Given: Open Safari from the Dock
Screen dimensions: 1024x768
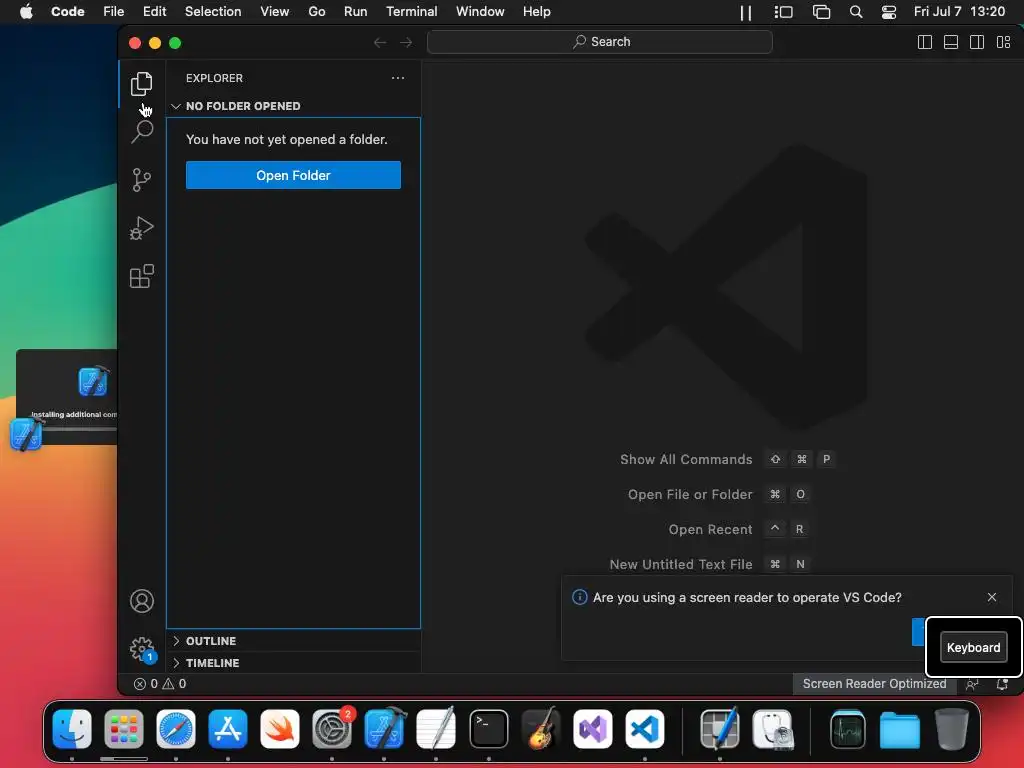Looking at the screenshot, I should point(176,729).
